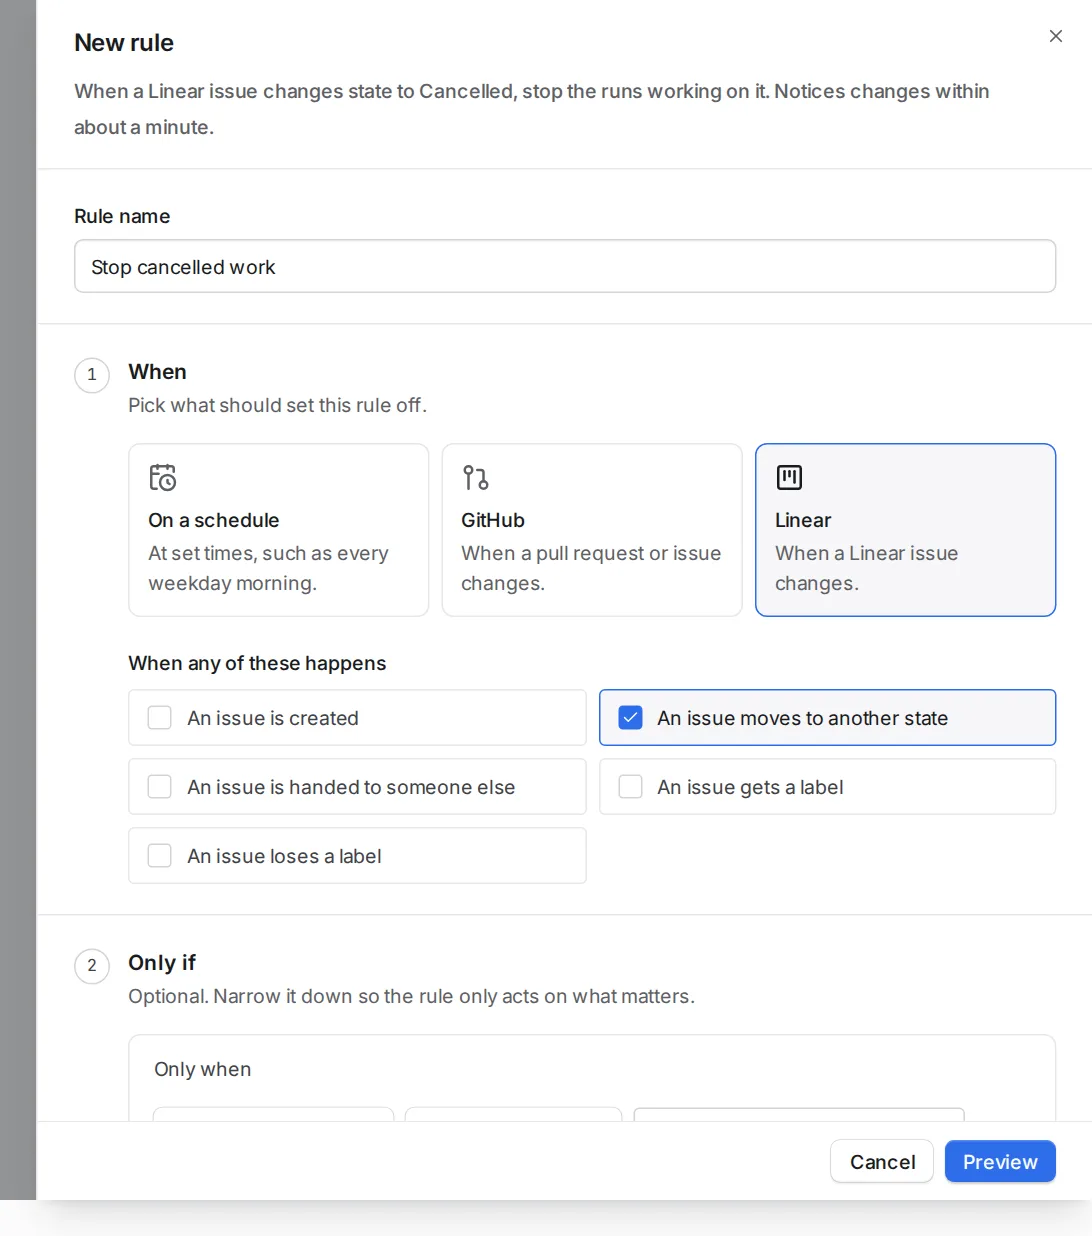Click 'When a pull request or issue changes.' text
This screenshot has width=1092, height=1236.
coord(591,568)
